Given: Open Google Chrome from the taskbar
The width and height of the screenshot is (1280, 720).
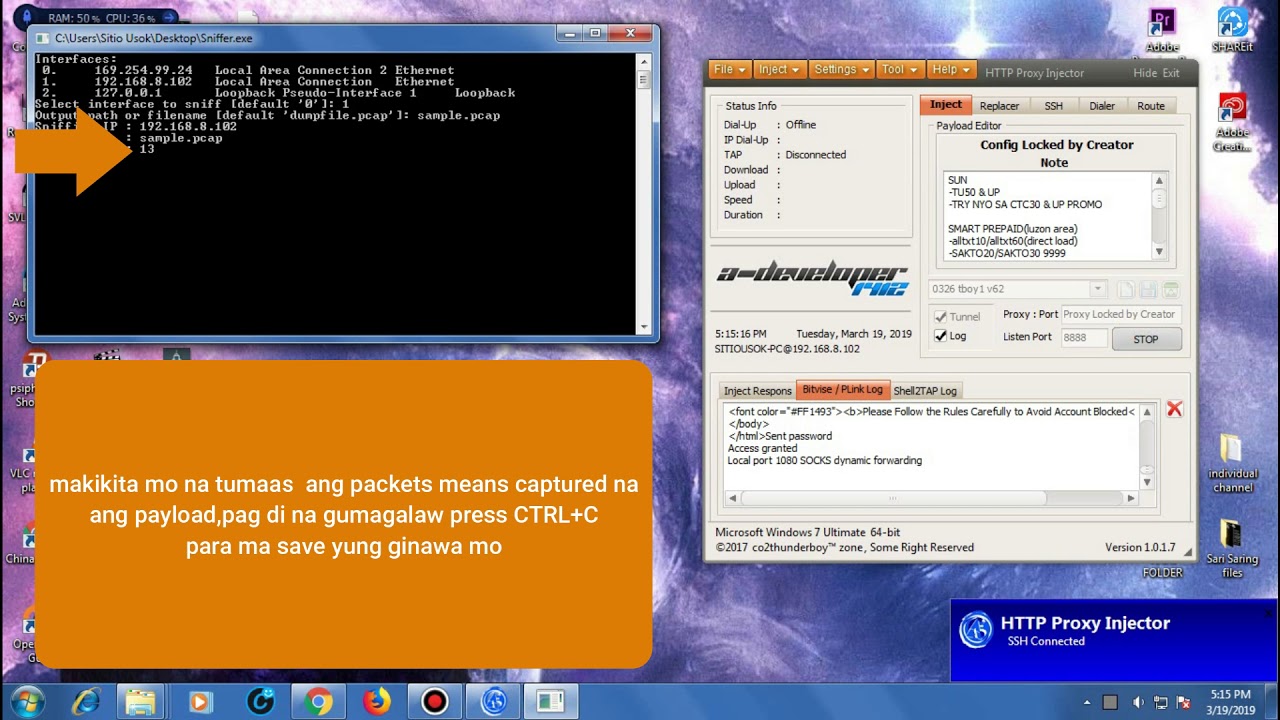Looking at the screenshot, I should [318, 702].
